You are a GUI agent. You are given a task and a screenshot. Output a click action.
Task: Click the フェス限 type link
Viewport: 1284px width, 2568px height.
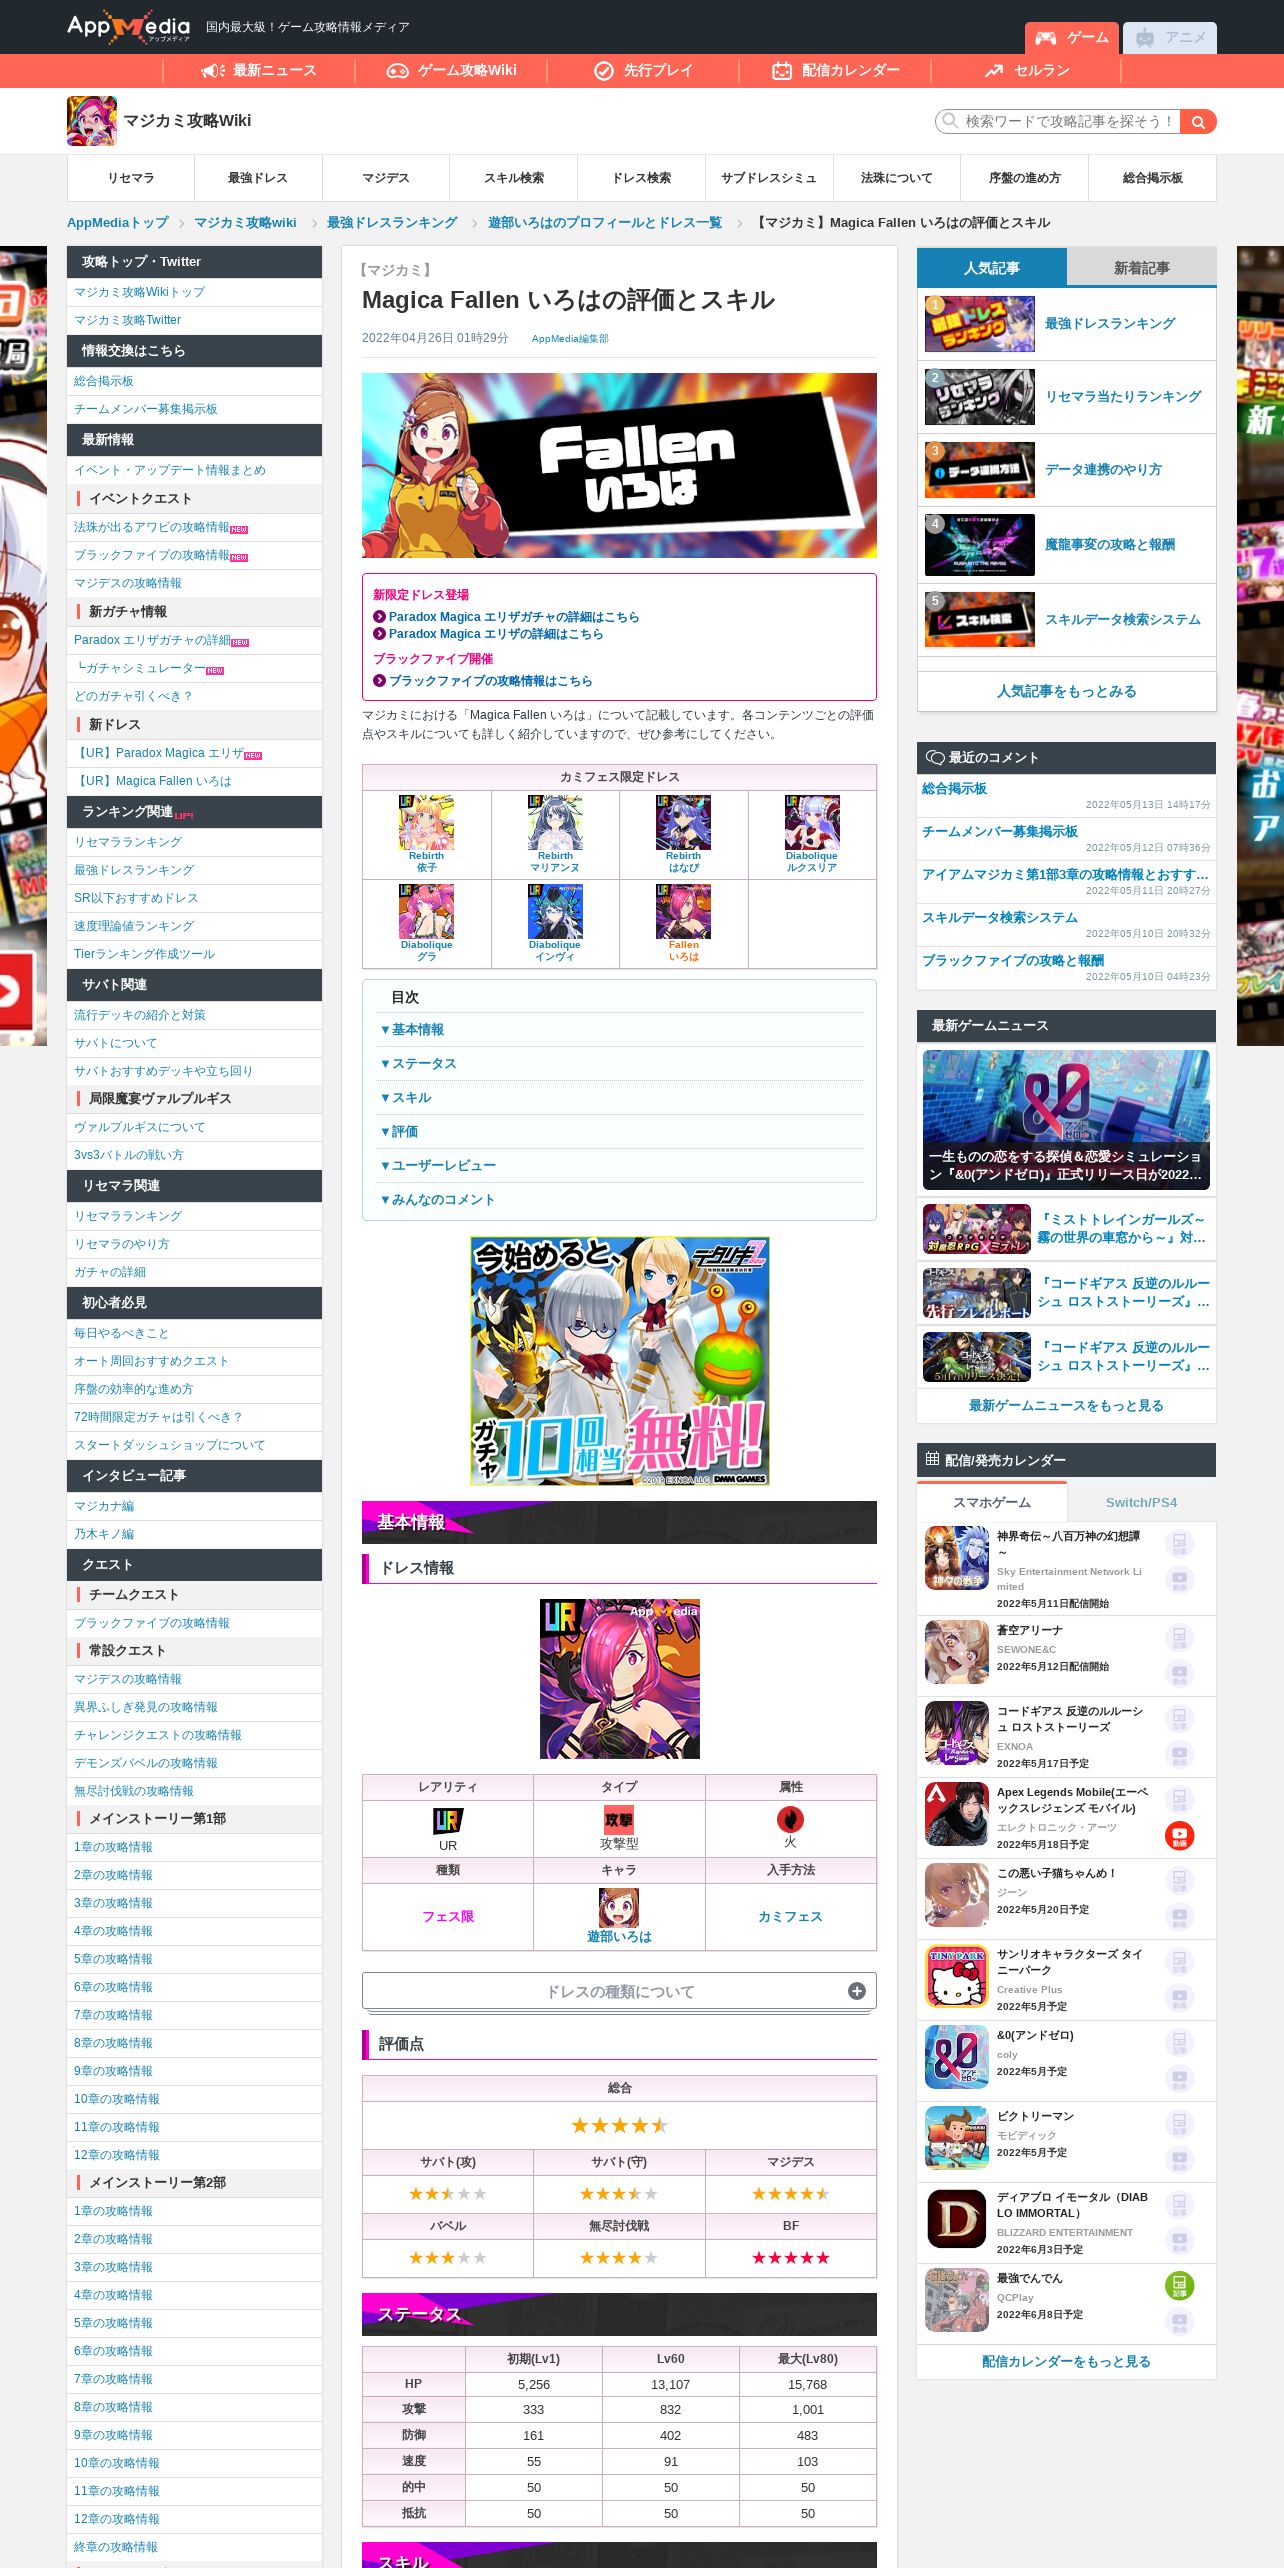448,1916
